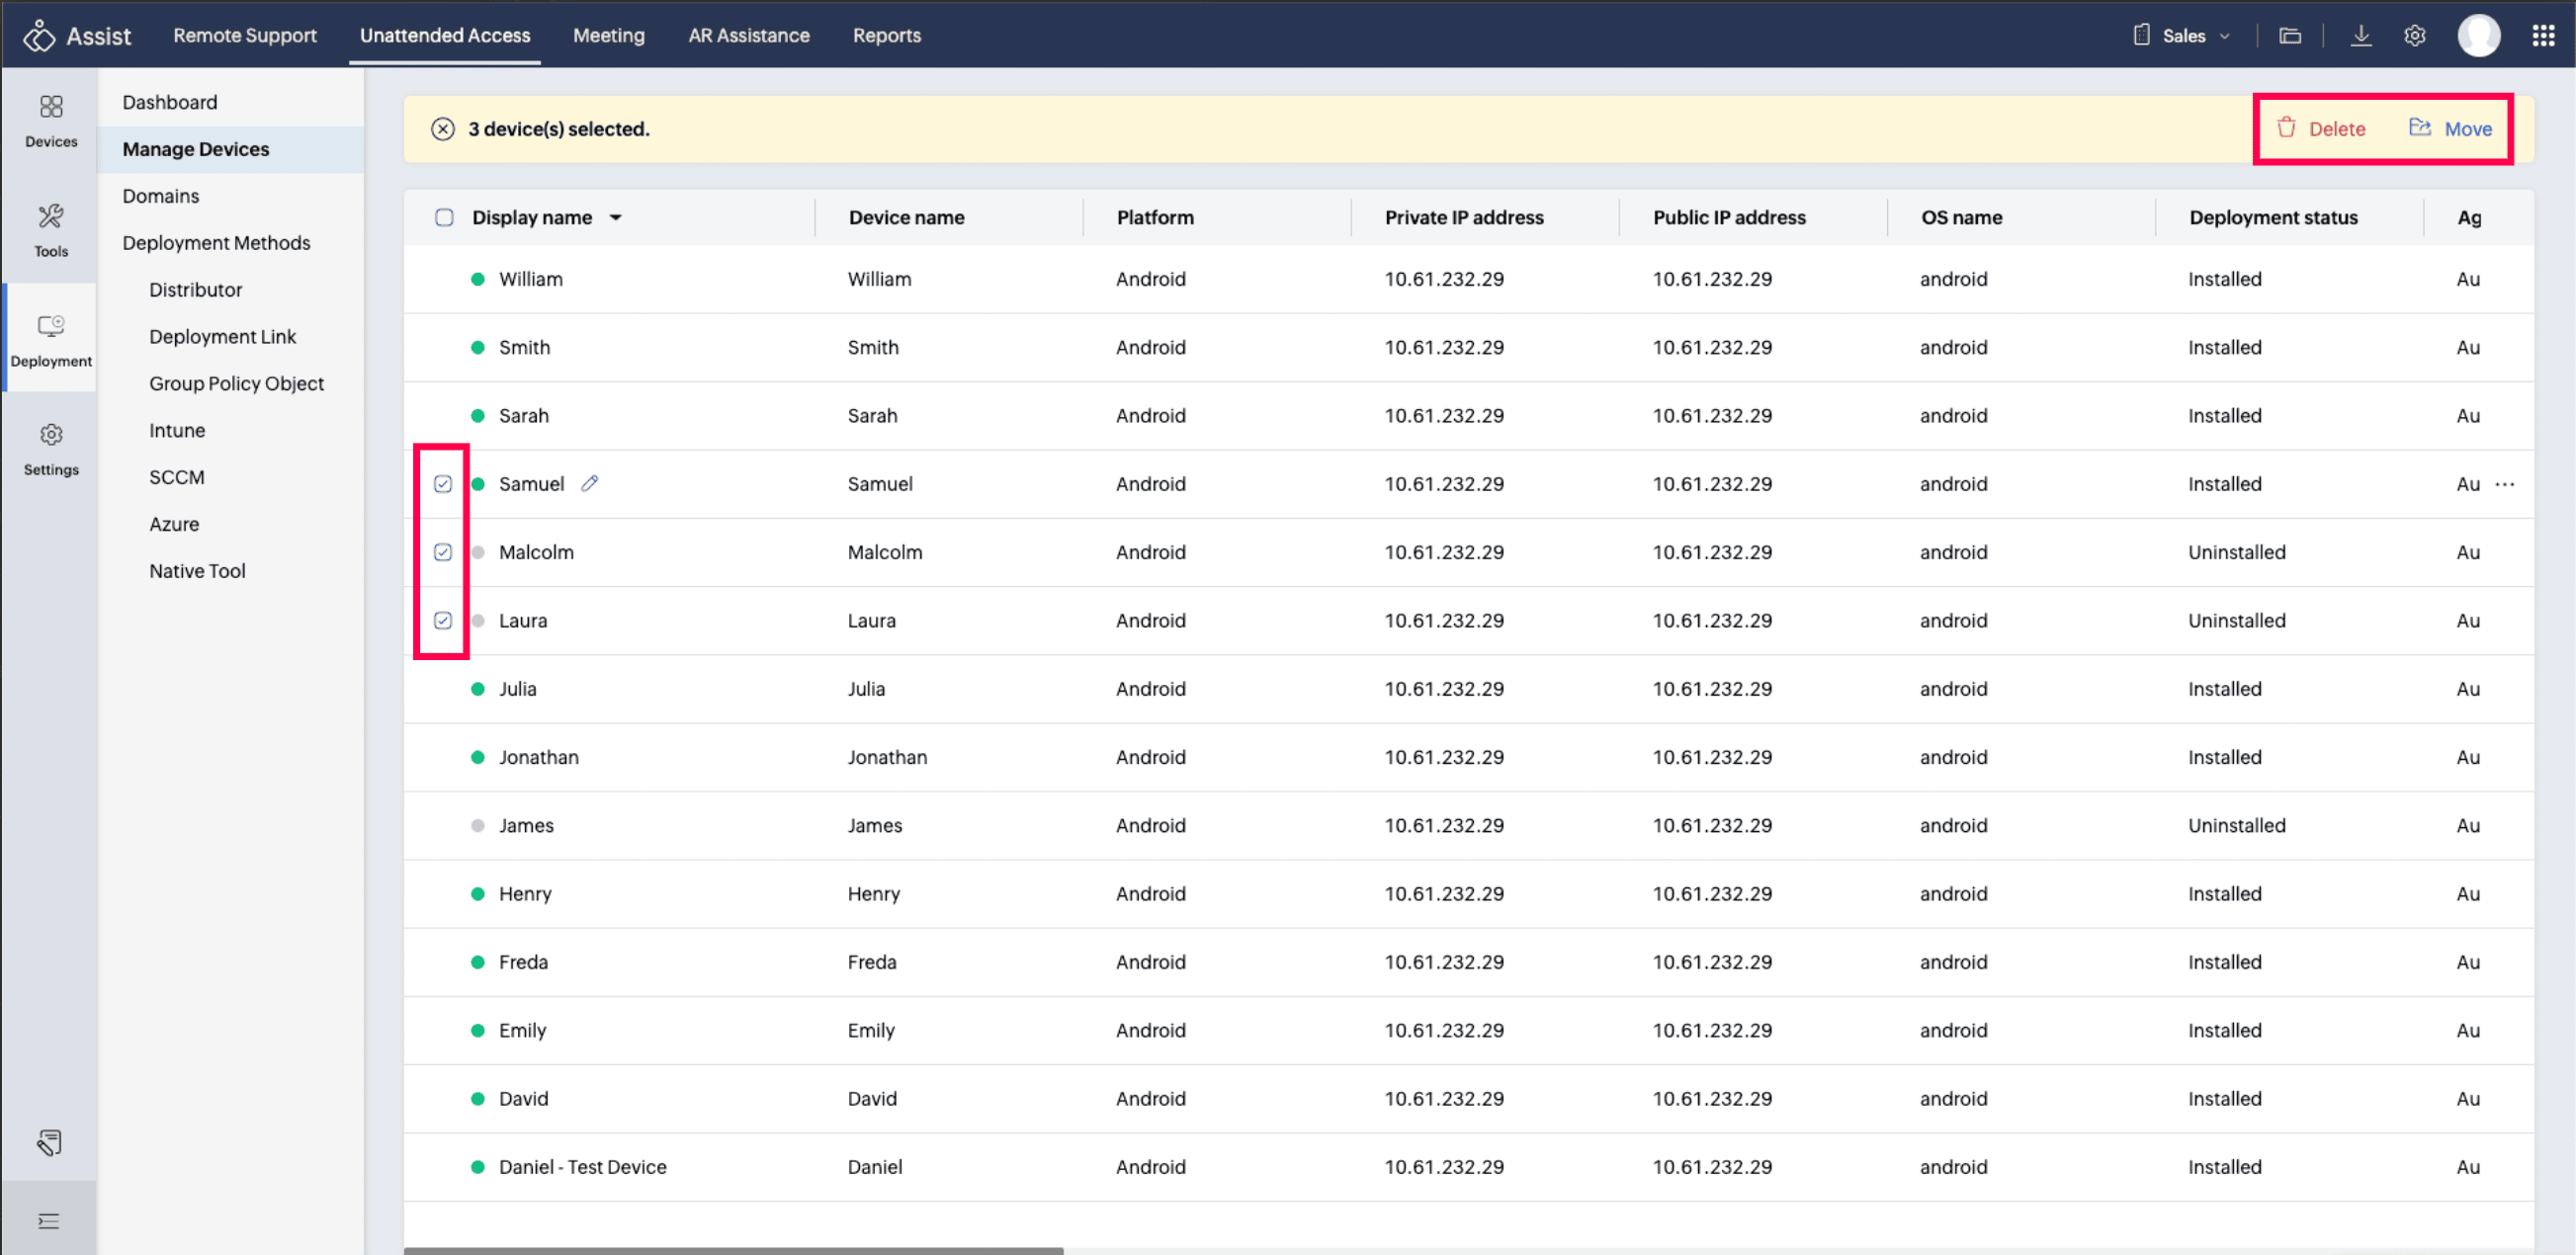Open the folder icon in top bar
The image size is (2576, 1255).
[x=2290, y=36]
